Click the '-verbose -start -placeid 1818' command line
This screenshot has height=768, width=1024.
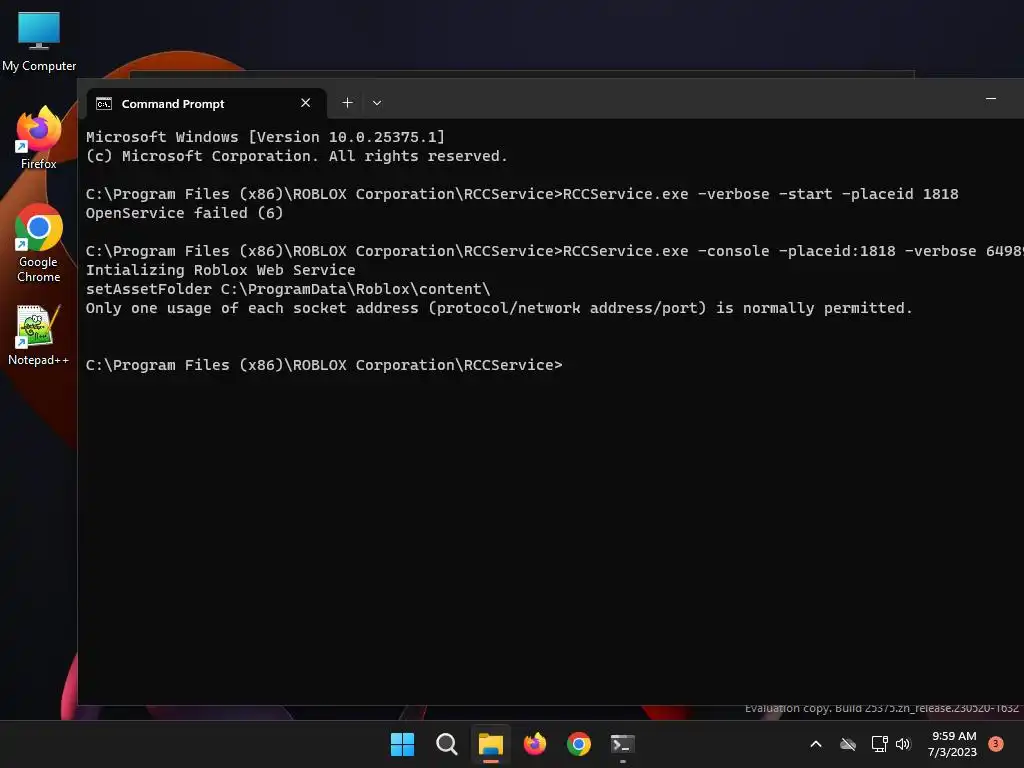coord(522,194)
